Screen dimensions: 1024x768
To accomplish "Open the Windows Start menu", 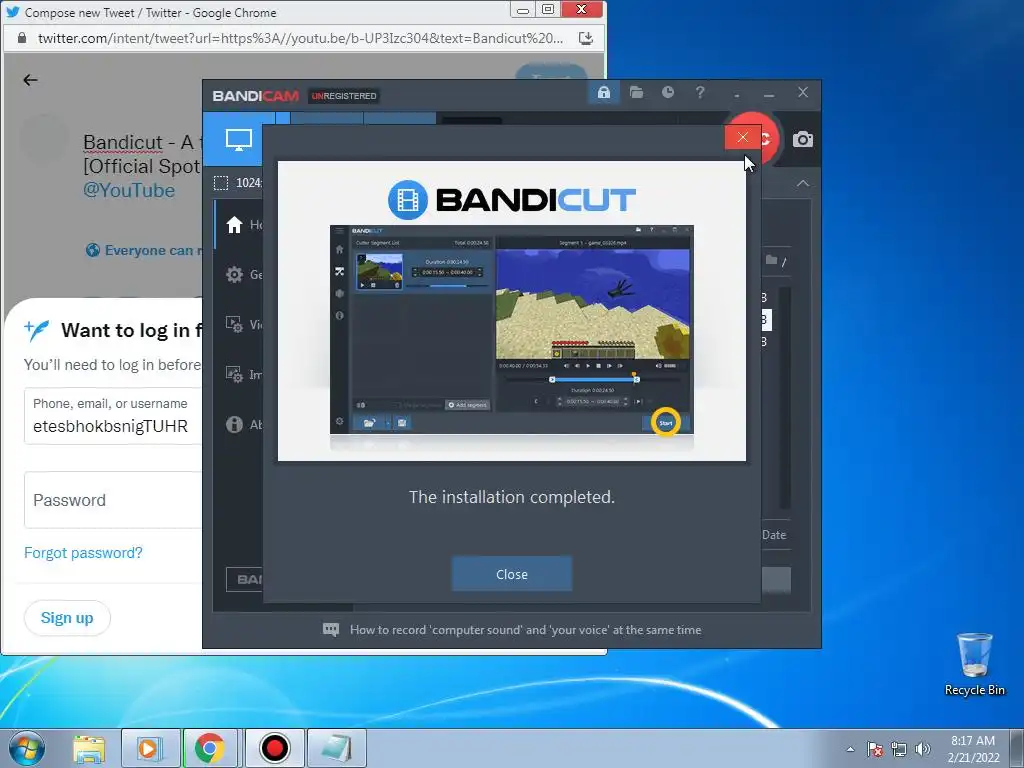I will point(27,748).
